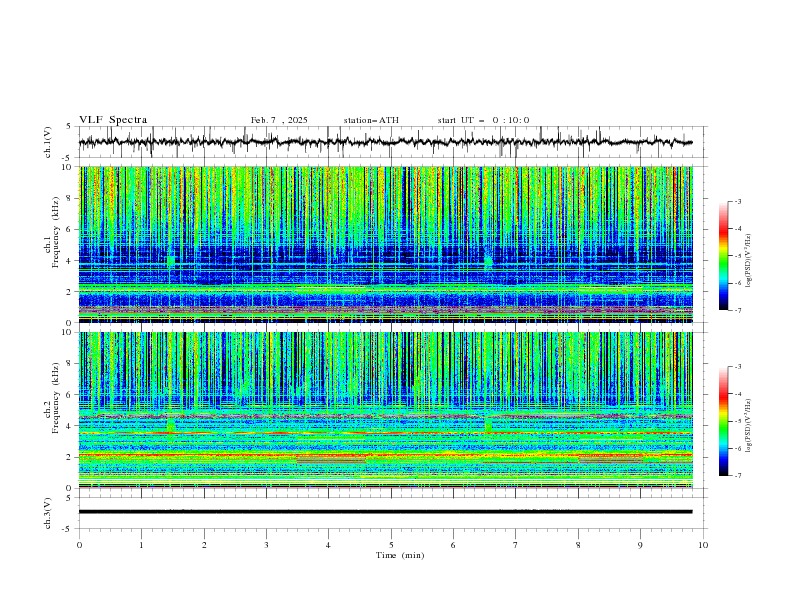The image size is (792, 612).
Task: Click the "Time (min)" axis label
Action: click(400, 555)
